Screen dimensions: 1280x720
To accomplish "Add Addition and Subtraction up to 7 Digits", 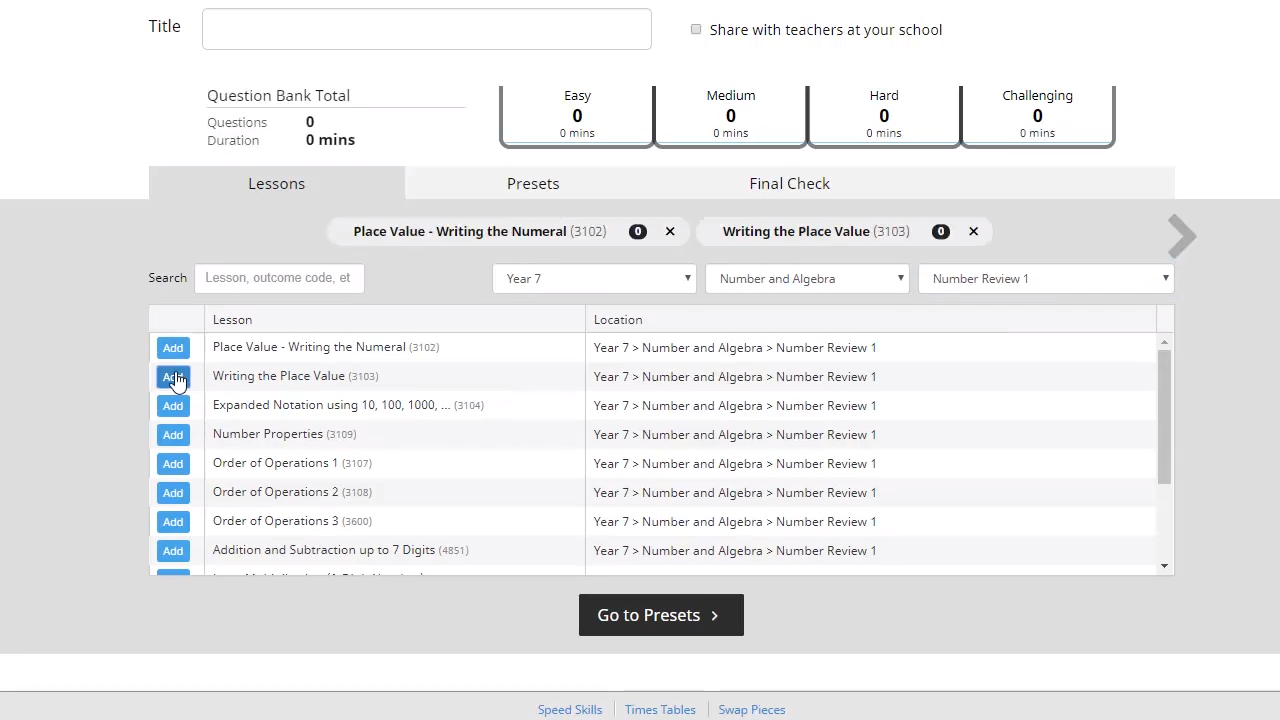I will [x=173, y=551].
